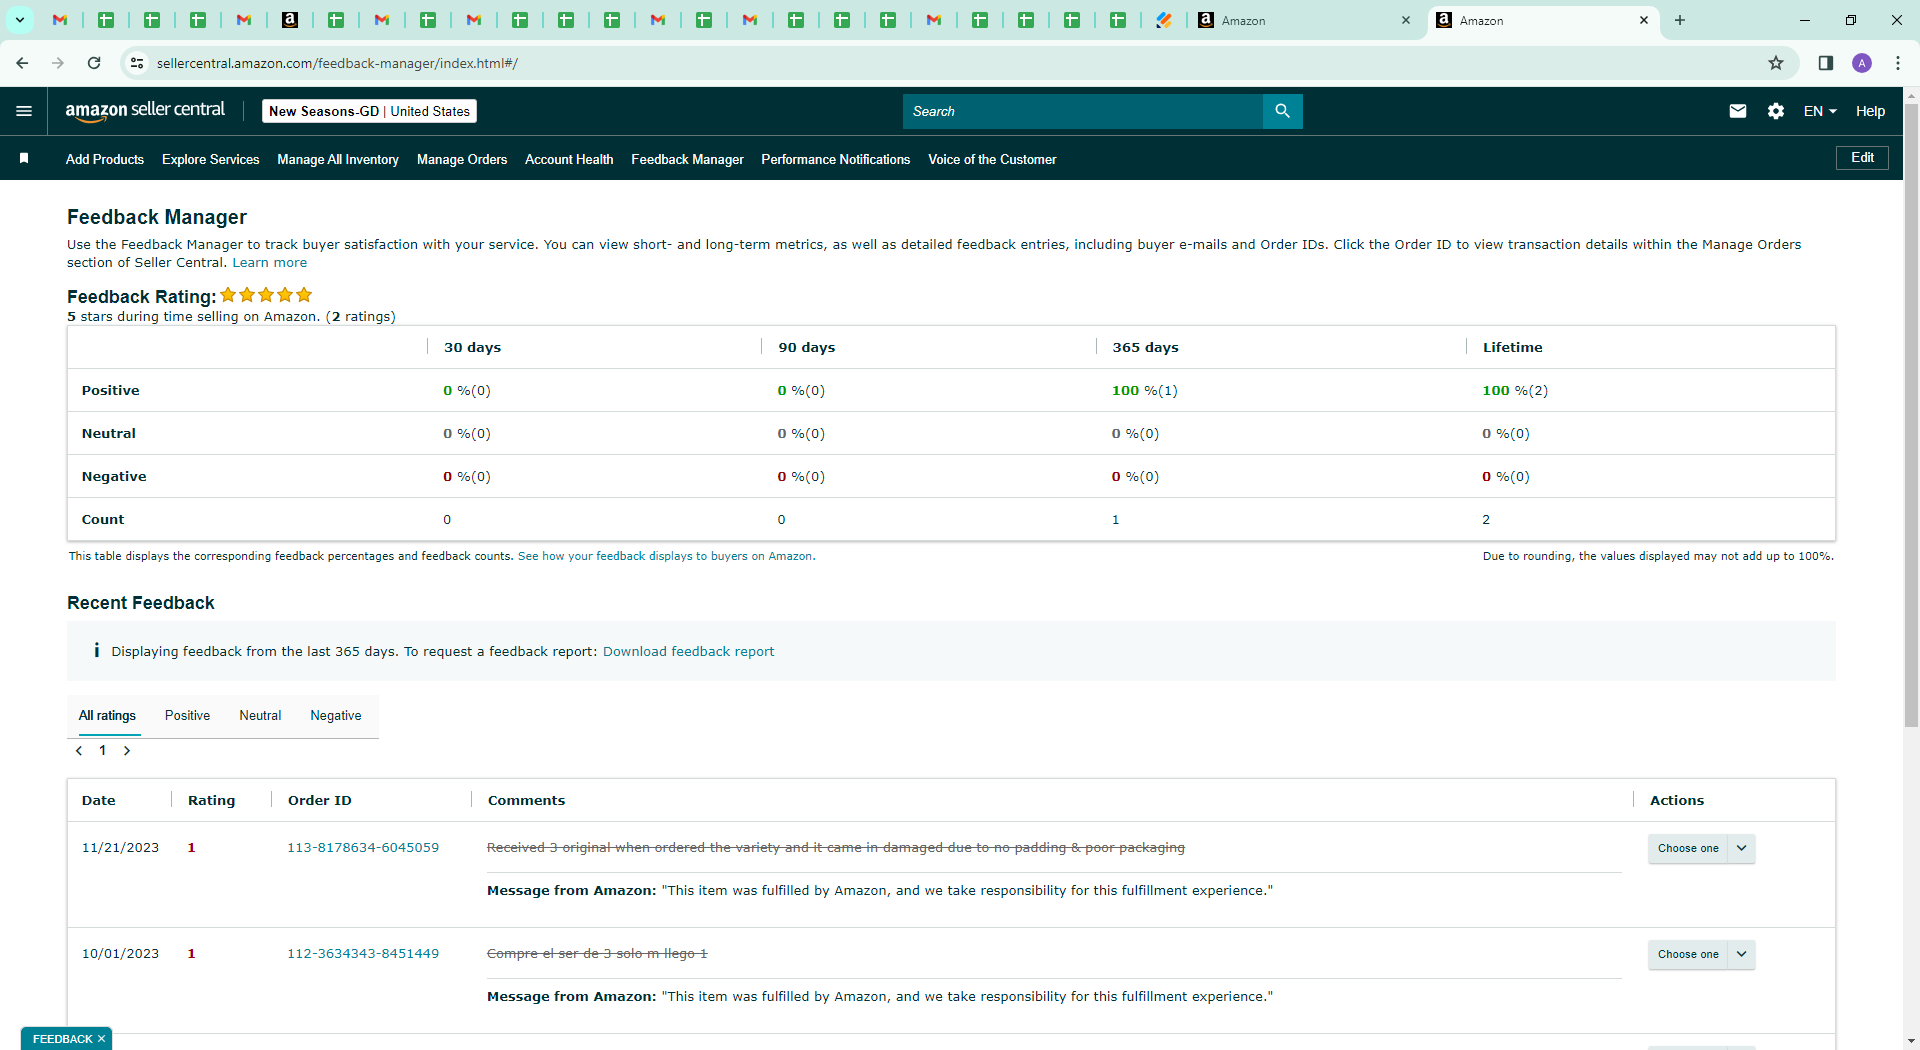1920x1050 pixels.
Task: Open Explore Services menu
Action: coord(210,159)
